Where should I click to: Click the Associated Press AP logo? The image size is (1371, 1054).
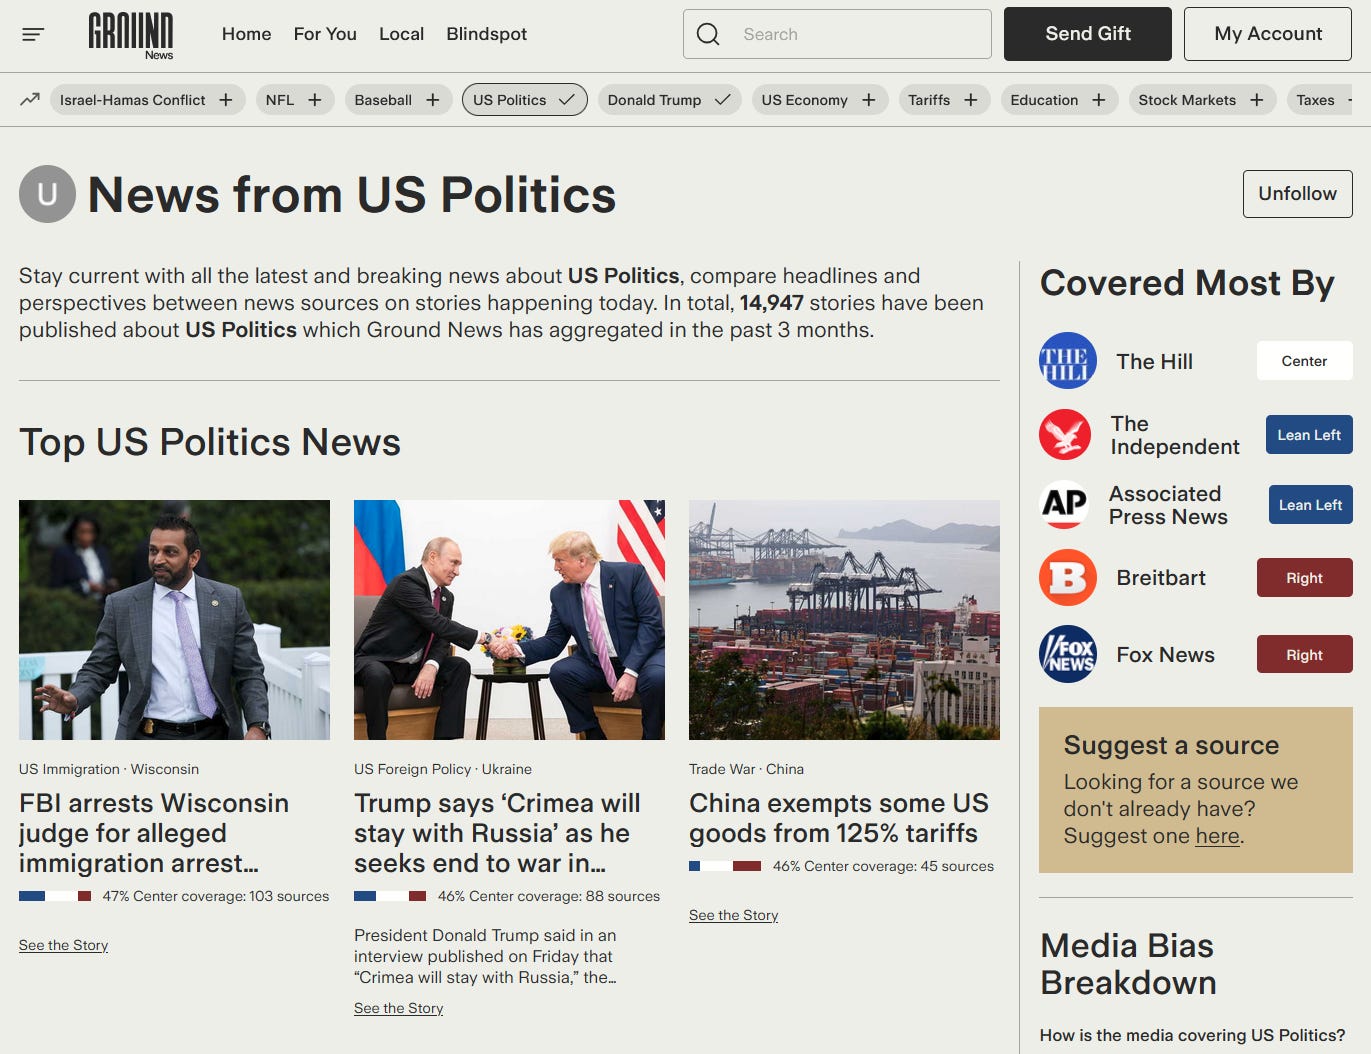coord(1064,505)
